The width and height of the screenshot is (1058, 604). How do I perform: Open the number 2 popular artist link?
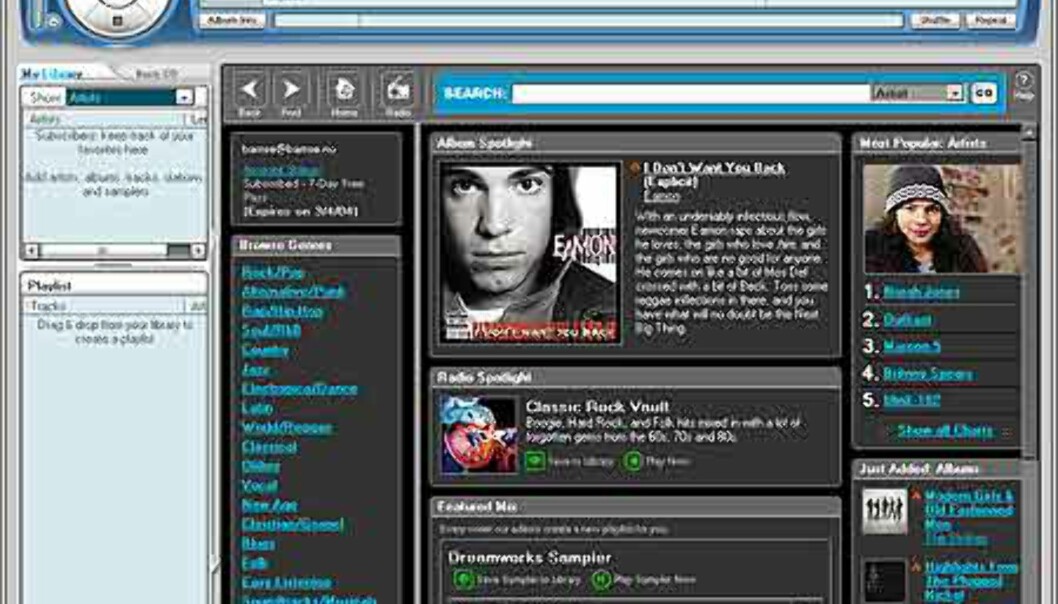coord(908,319)
